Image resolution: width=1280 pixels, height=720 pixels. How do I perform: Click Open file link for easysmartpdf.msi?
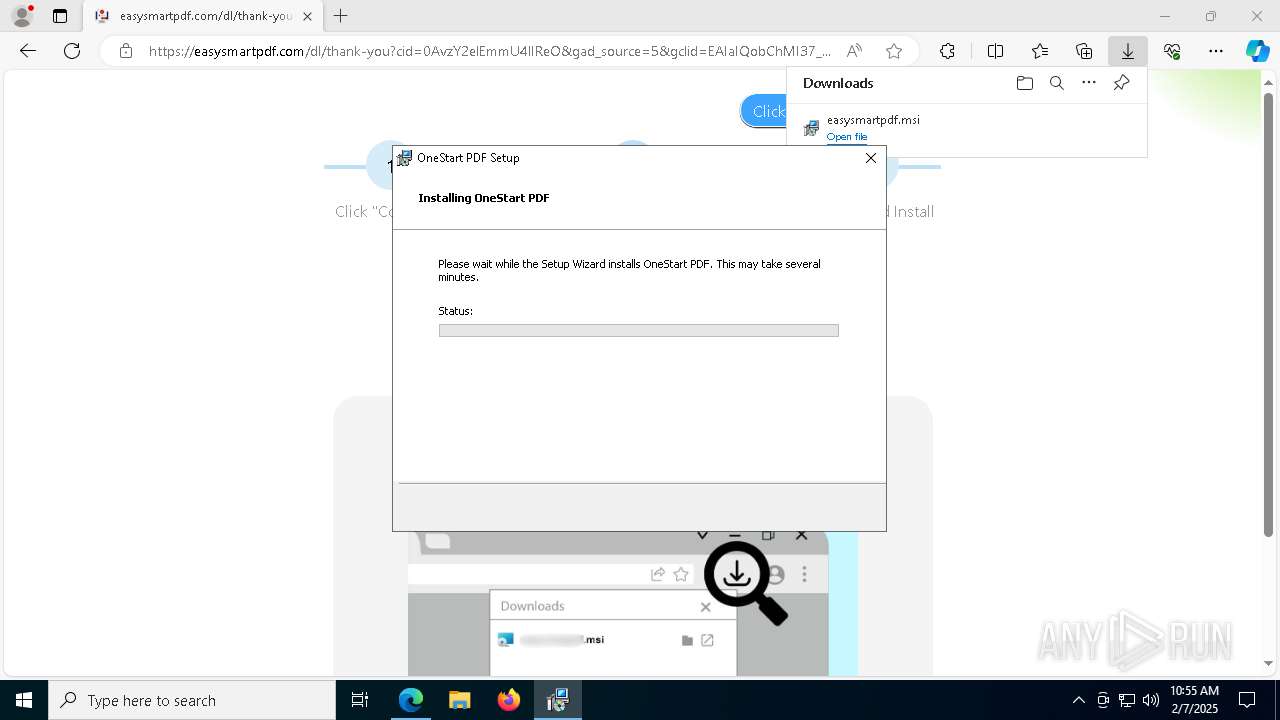point(847,137)
